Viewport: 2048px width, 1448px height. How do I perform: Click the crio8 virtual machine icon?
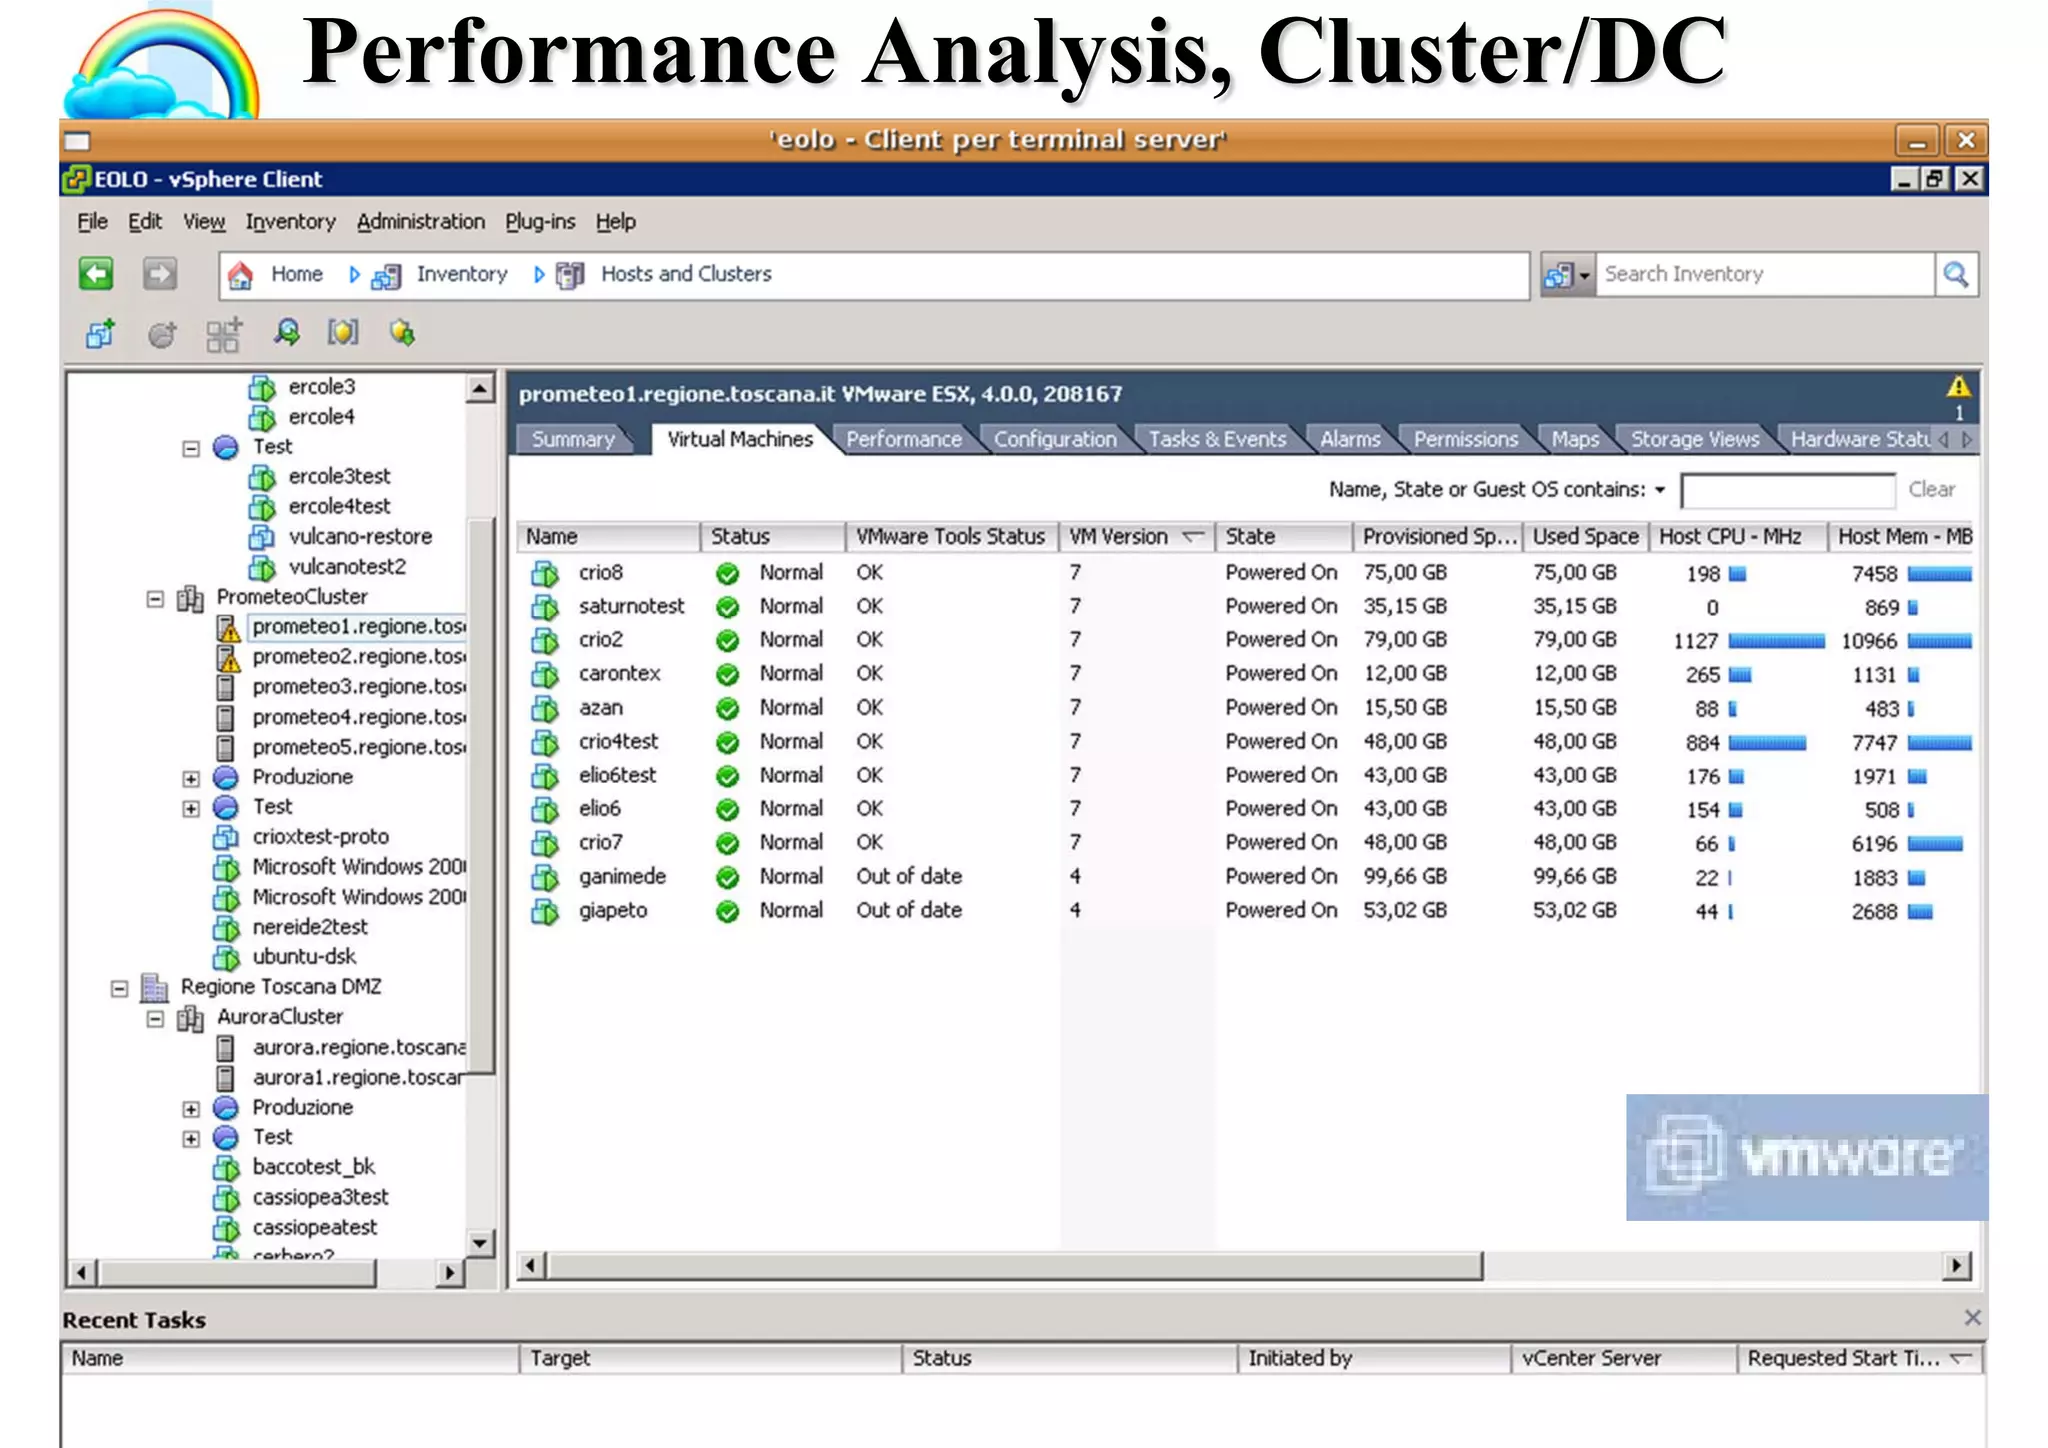pos(545,574)
